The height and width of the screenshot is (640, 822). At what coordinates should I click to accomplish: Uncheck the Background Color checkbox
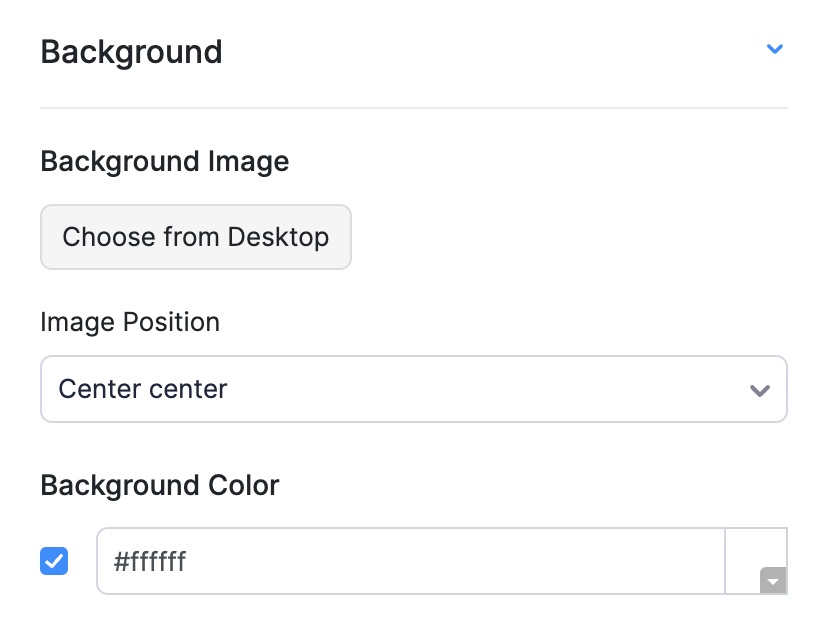click(54, 561)
